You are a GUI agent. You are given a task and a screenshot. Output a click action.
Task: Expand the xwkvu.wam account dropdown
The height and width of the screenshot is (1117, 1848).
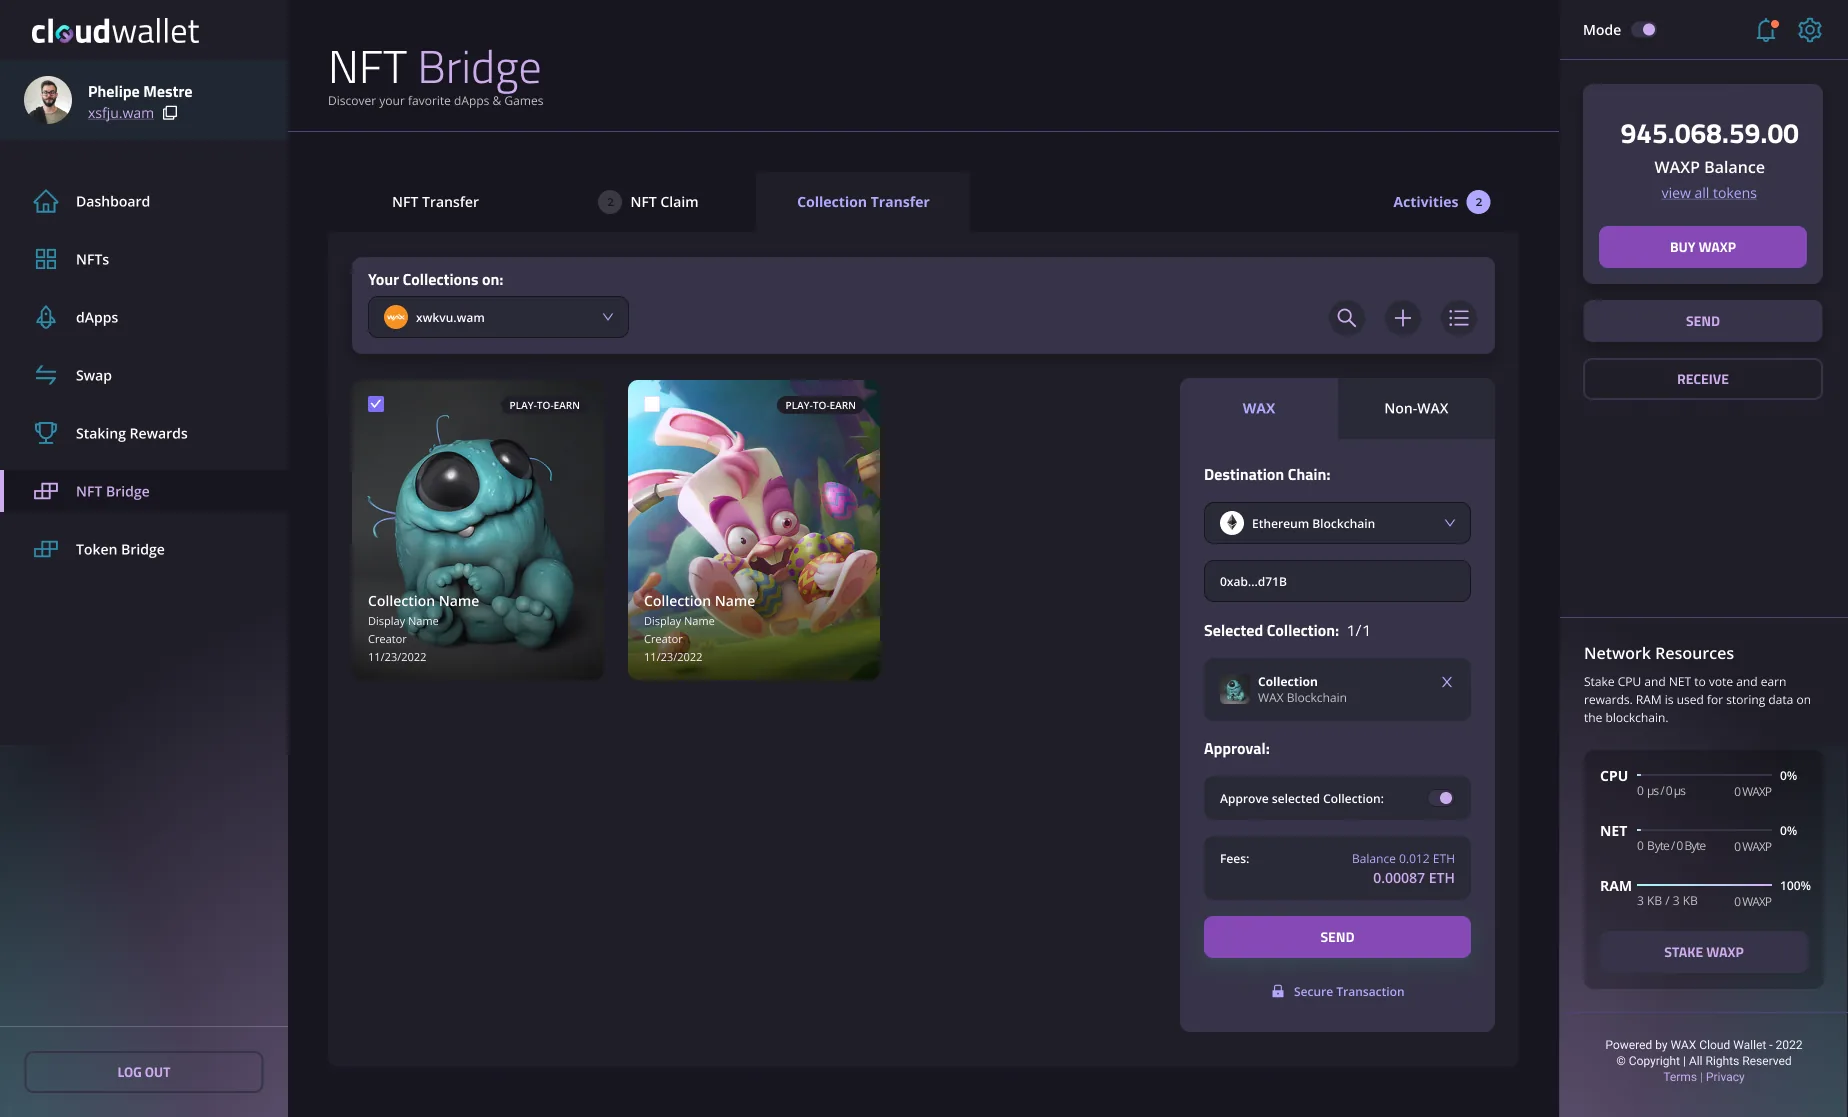498,317
